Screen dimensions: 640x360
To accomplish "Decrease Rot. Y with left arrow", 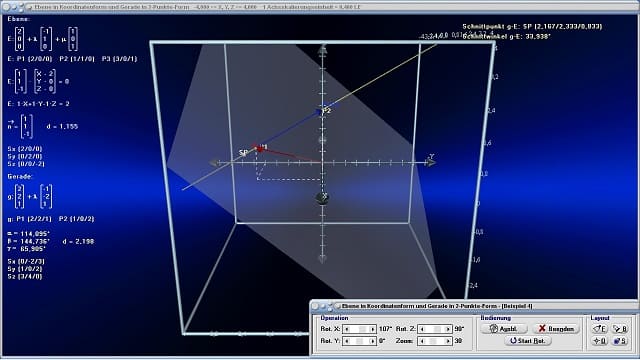I will (347, 341).
